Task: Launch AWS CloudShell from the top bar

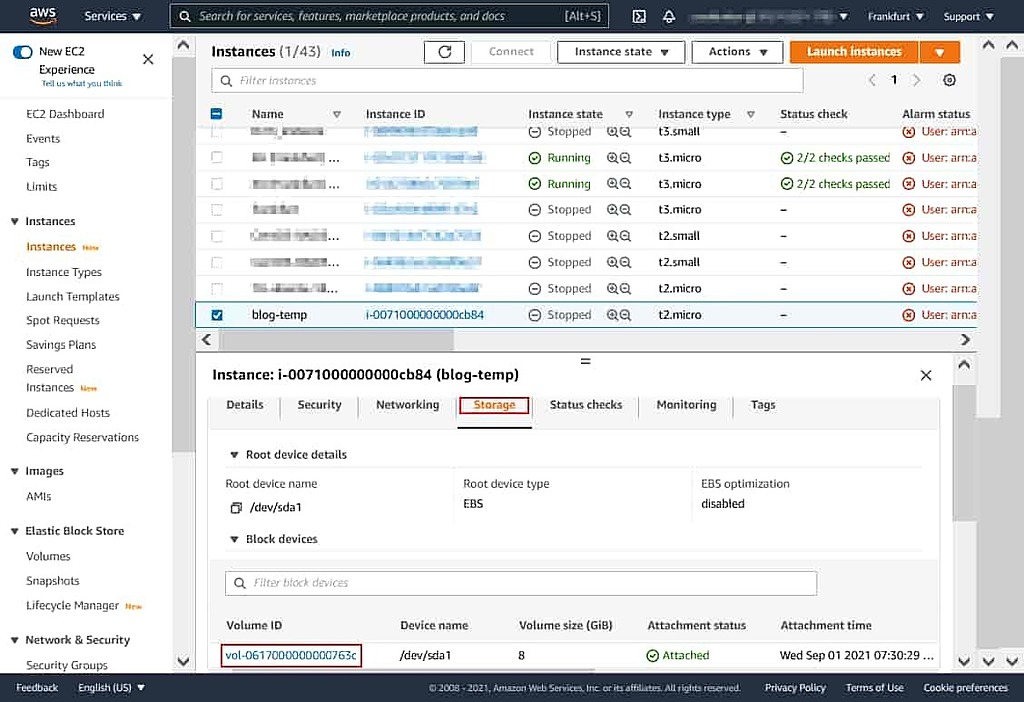Action: (638, 16)
